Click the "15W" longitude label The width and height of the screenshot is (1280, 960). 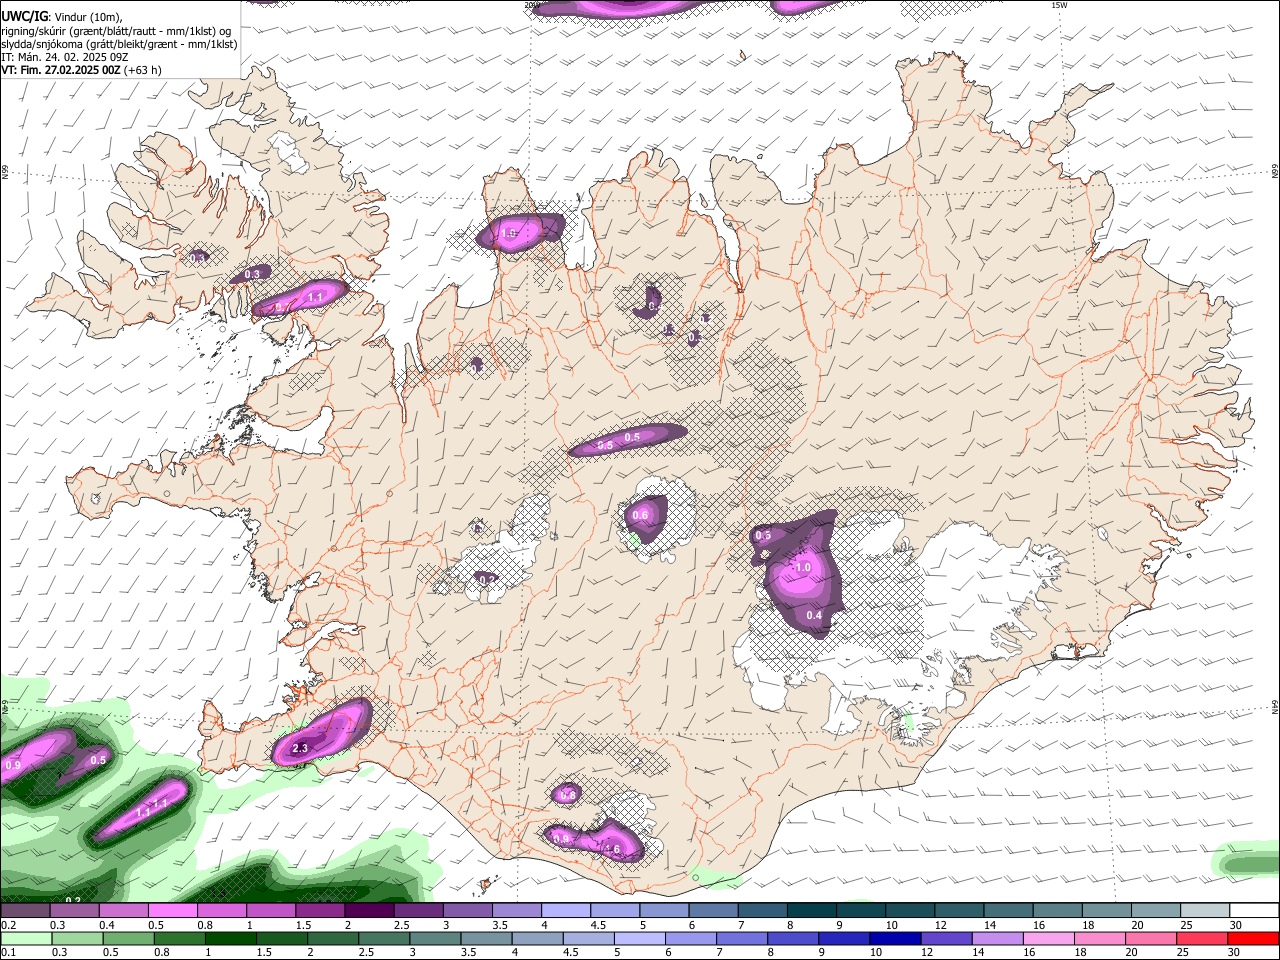[1060, 5]
